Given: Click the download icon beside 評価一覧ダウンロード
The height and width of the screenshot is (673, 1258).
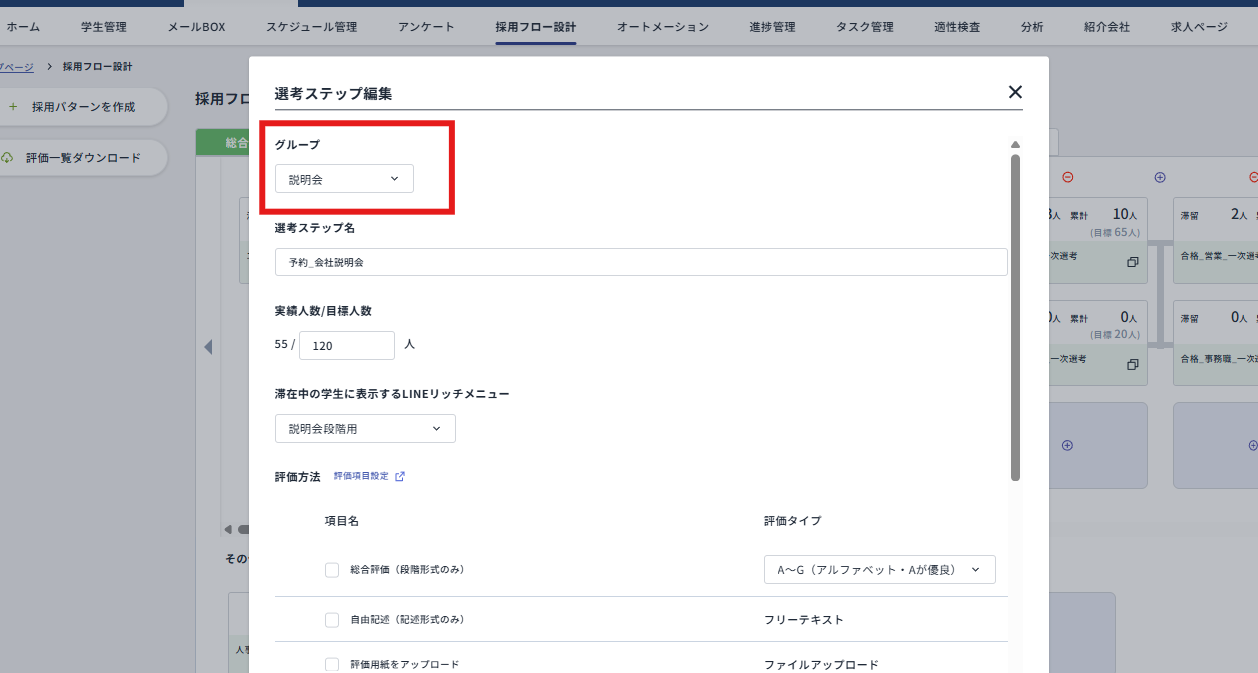Looking at the screenshot, I should (8, 157).
